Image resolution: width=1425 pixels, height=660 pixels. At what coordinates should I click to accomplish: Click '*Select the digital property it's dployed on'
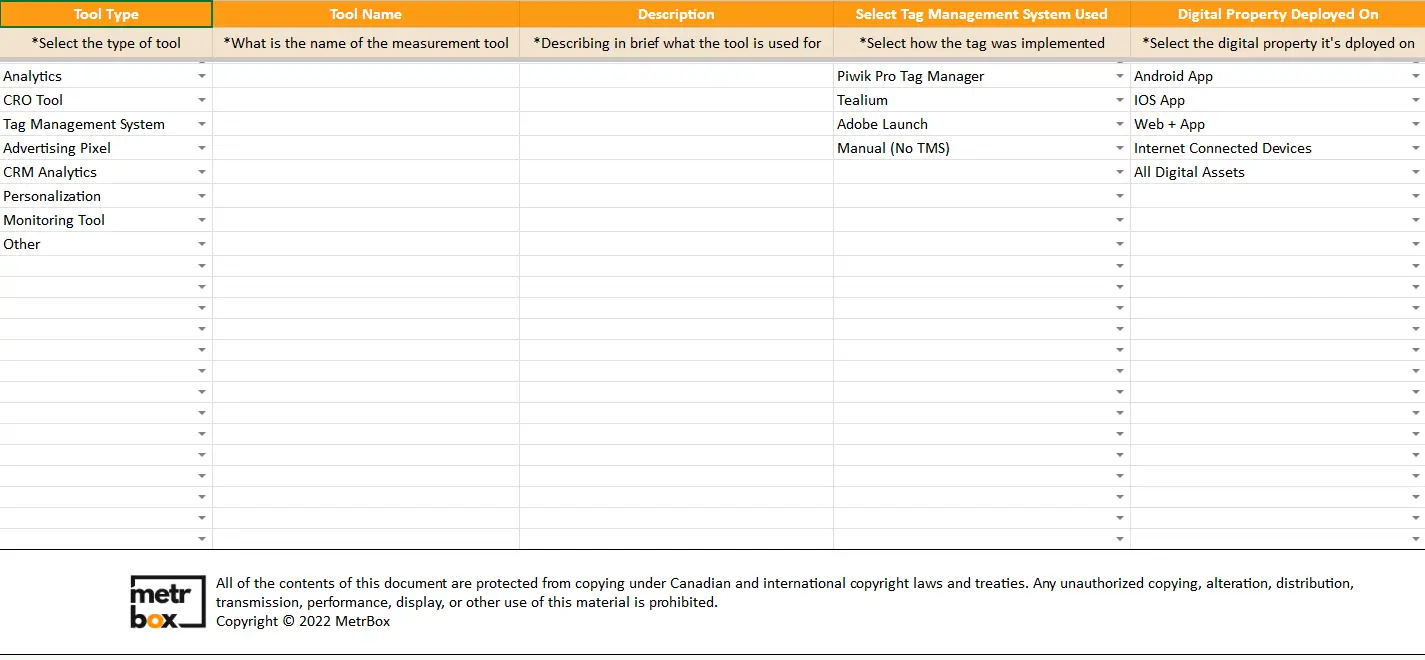[x=1278, y=43]
